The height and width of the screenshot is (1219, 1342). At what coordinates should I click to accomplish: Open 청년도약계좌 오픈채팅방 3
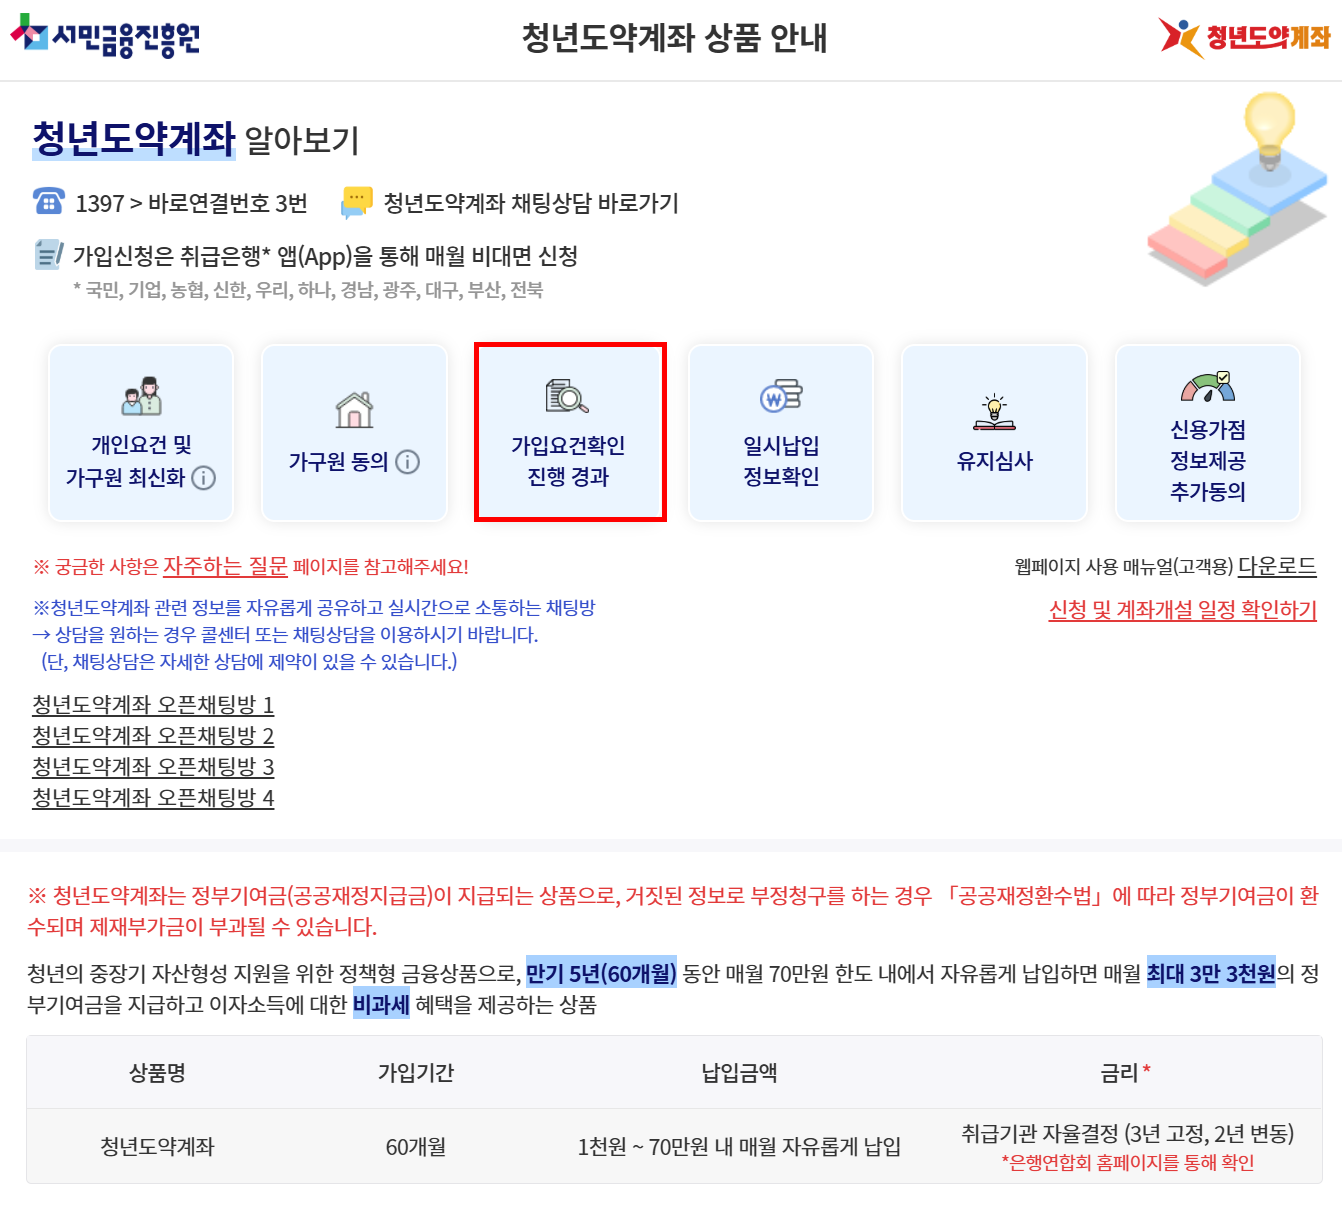pyautogui.click(x=153, y=767)
